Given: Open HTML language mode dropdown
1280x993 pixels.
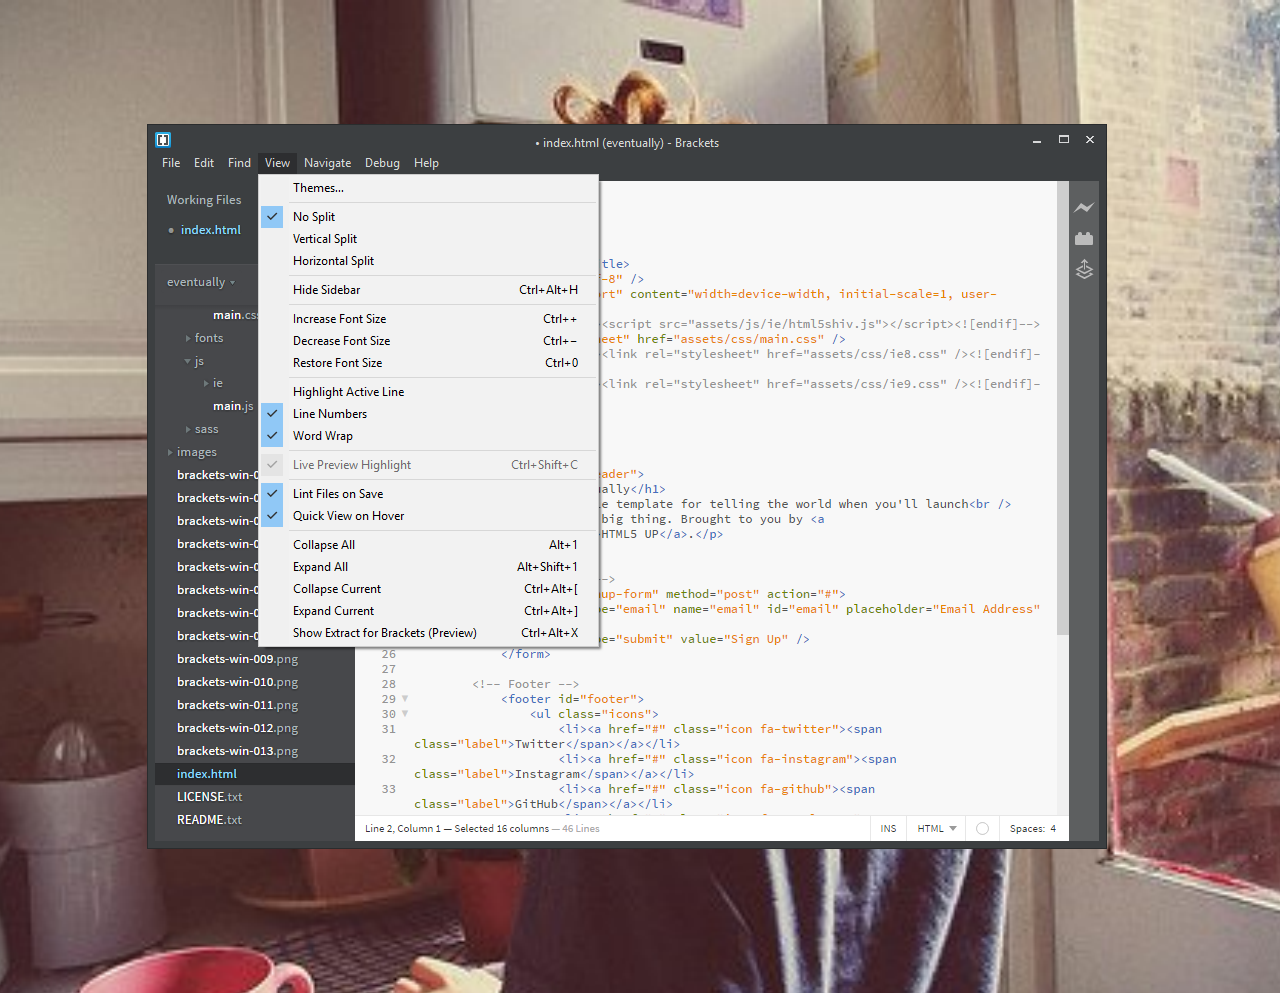Looking at the screenshot, I should coord(937,829).
